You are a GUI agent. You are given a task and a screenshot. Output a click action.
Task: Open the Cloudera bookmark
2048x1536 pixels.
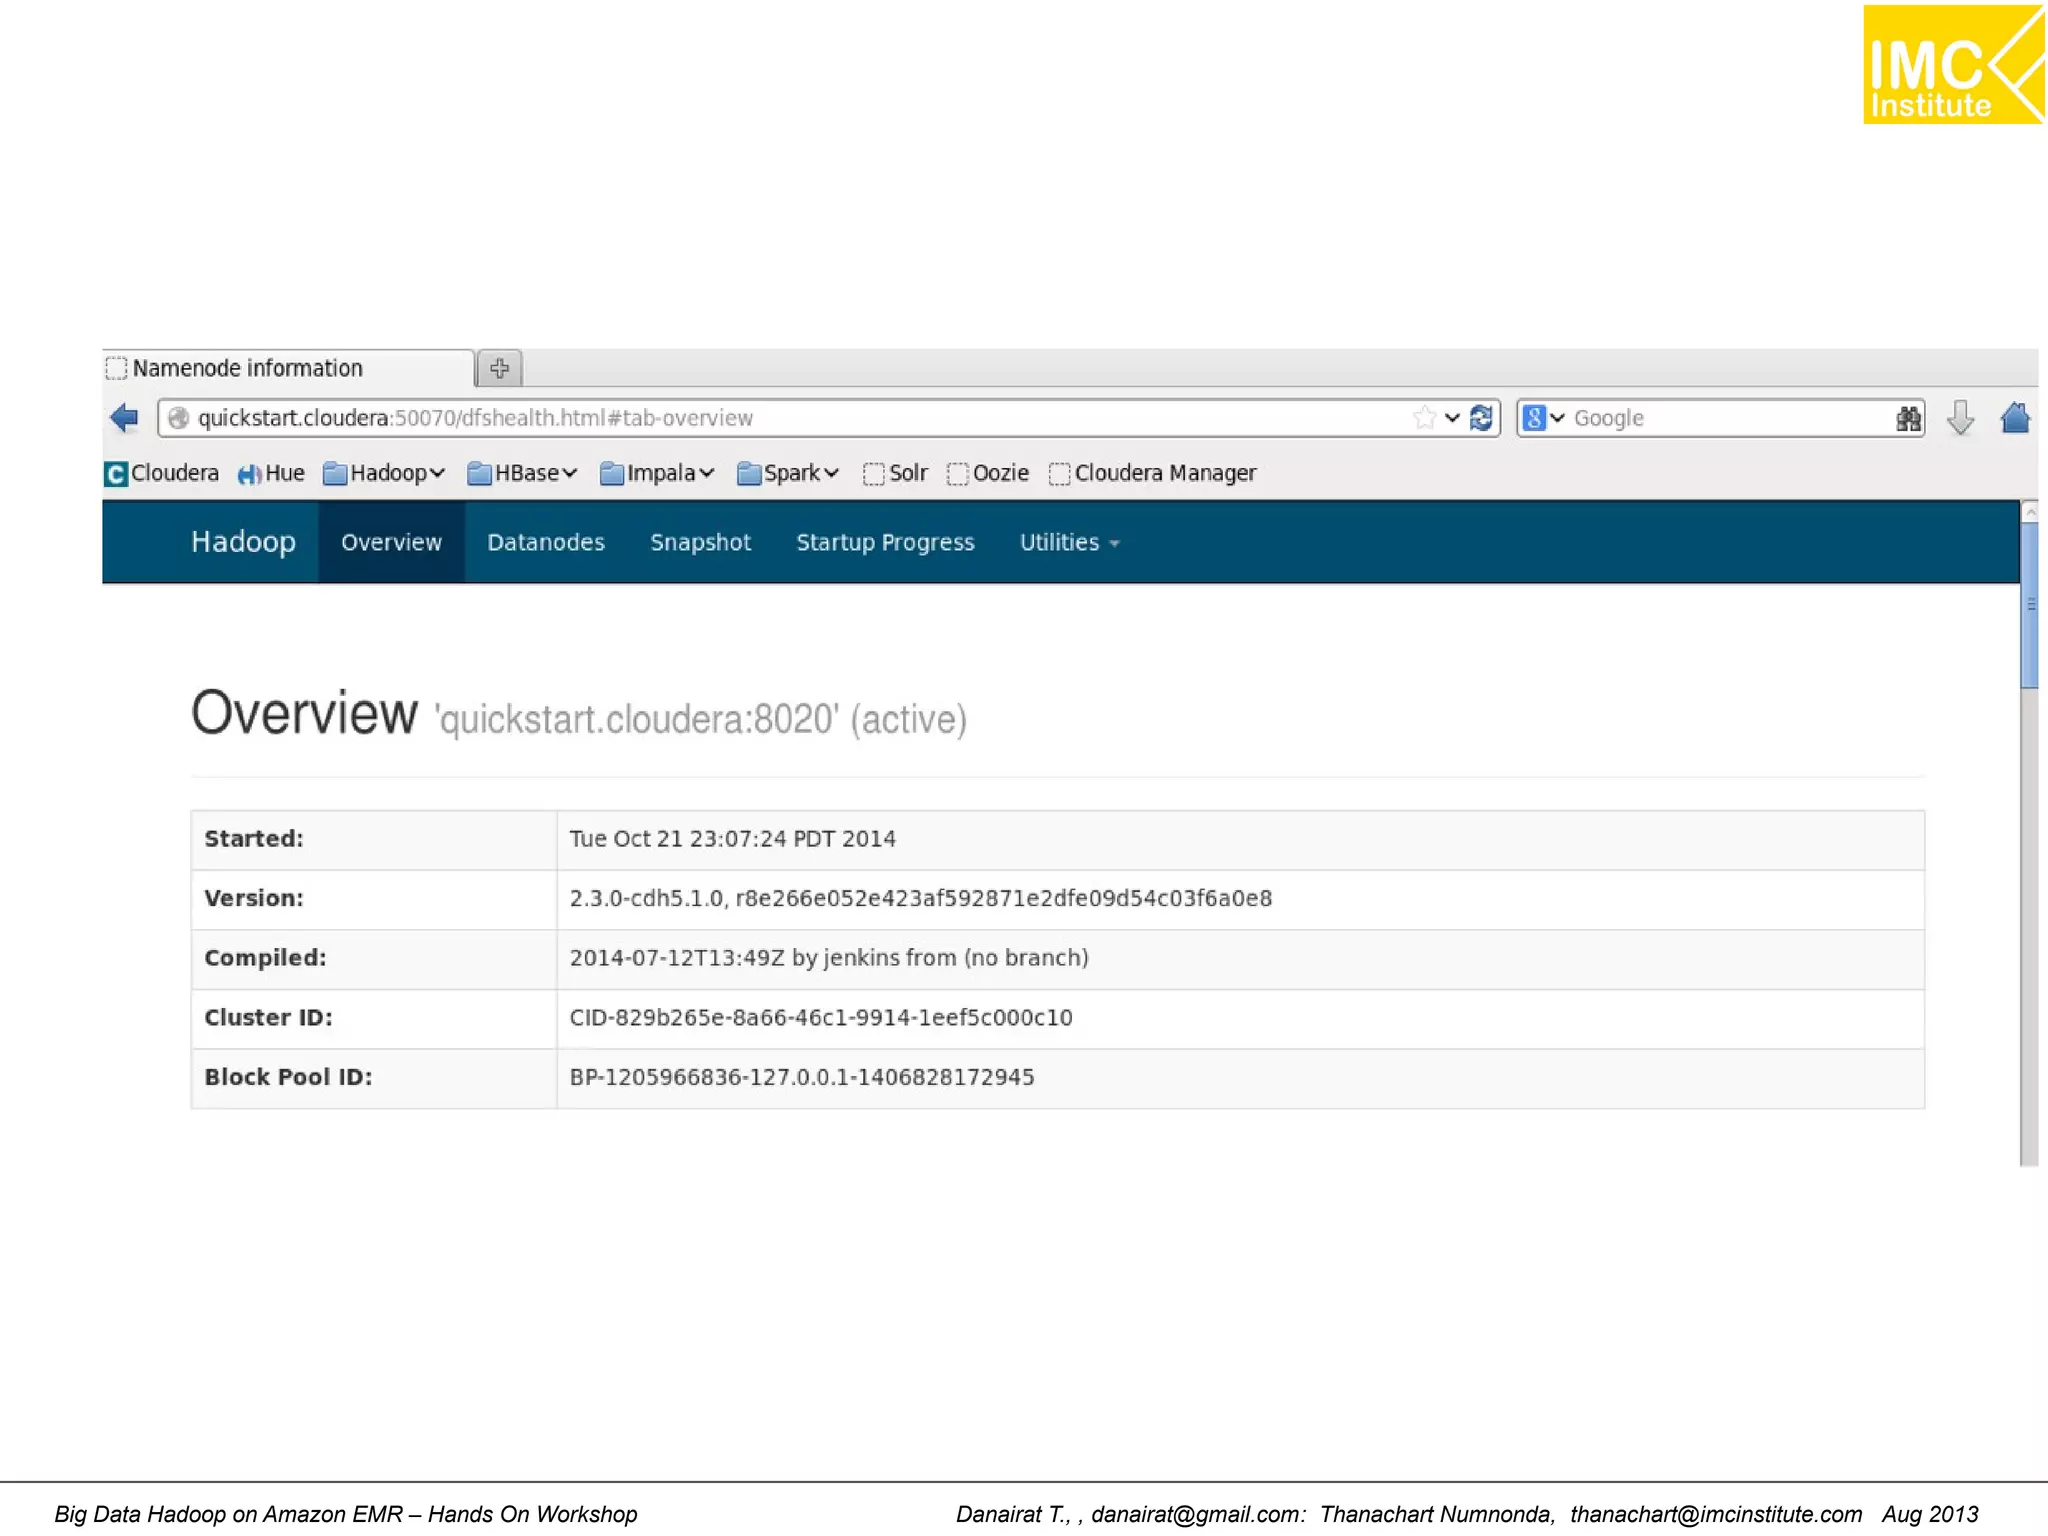[162, 473]
